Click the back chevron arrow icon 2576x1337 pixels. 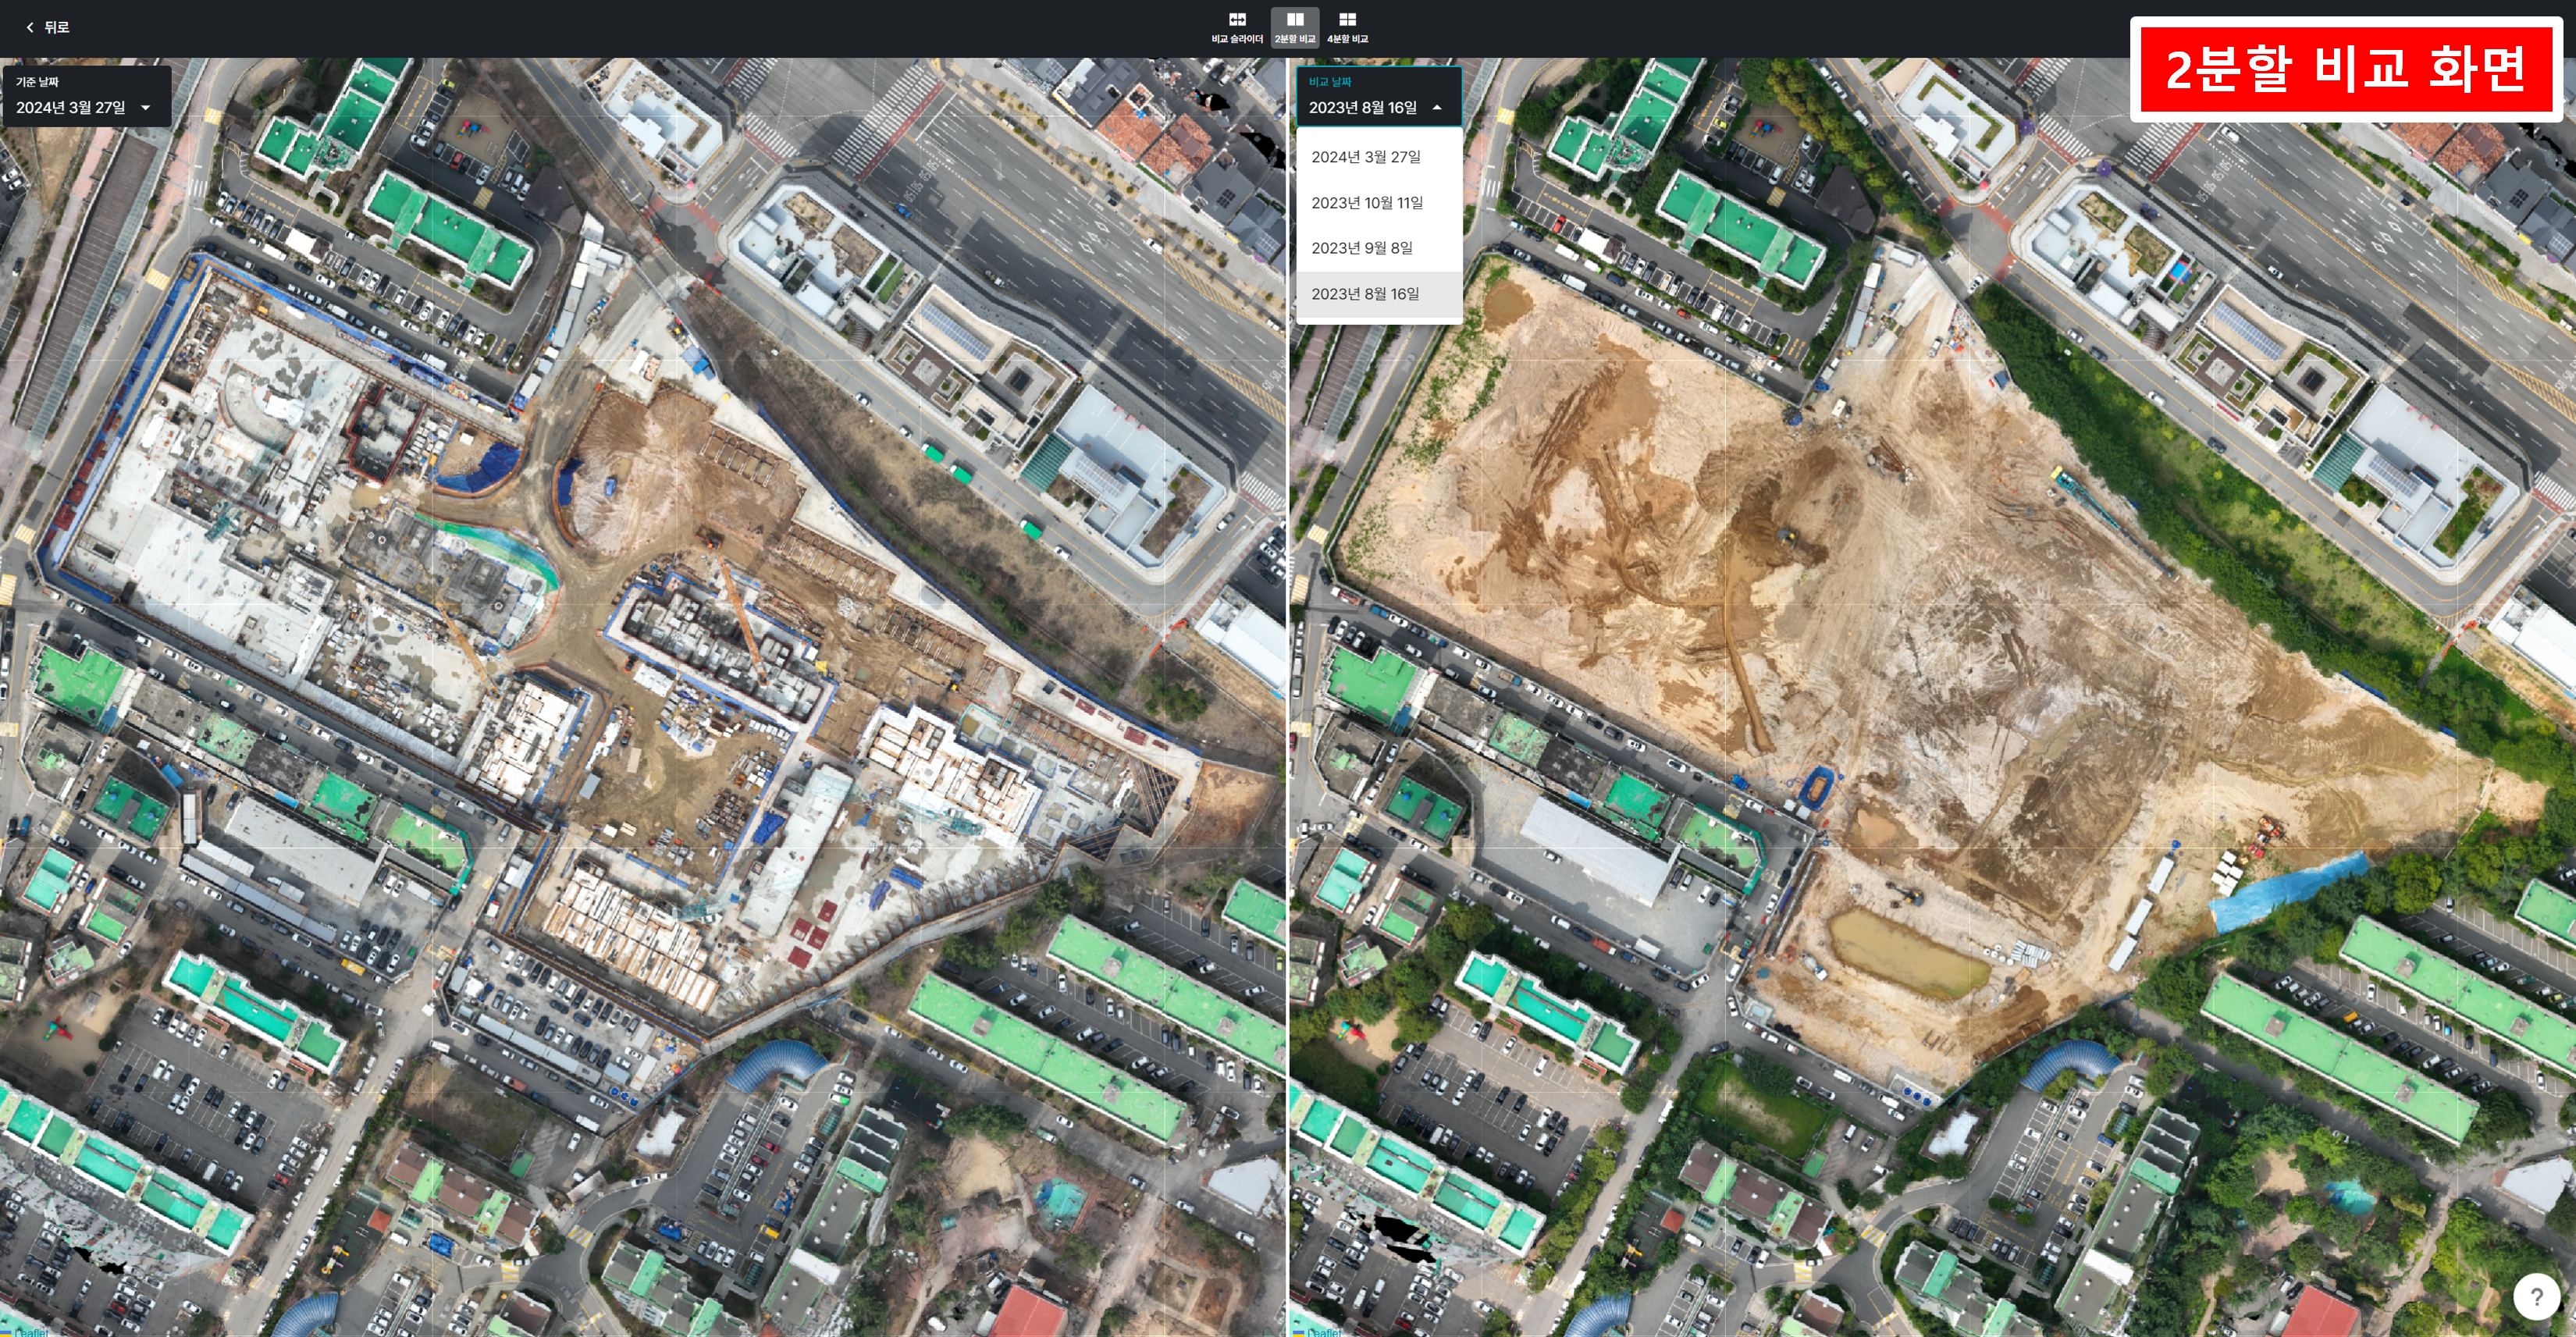coord(30,27)
